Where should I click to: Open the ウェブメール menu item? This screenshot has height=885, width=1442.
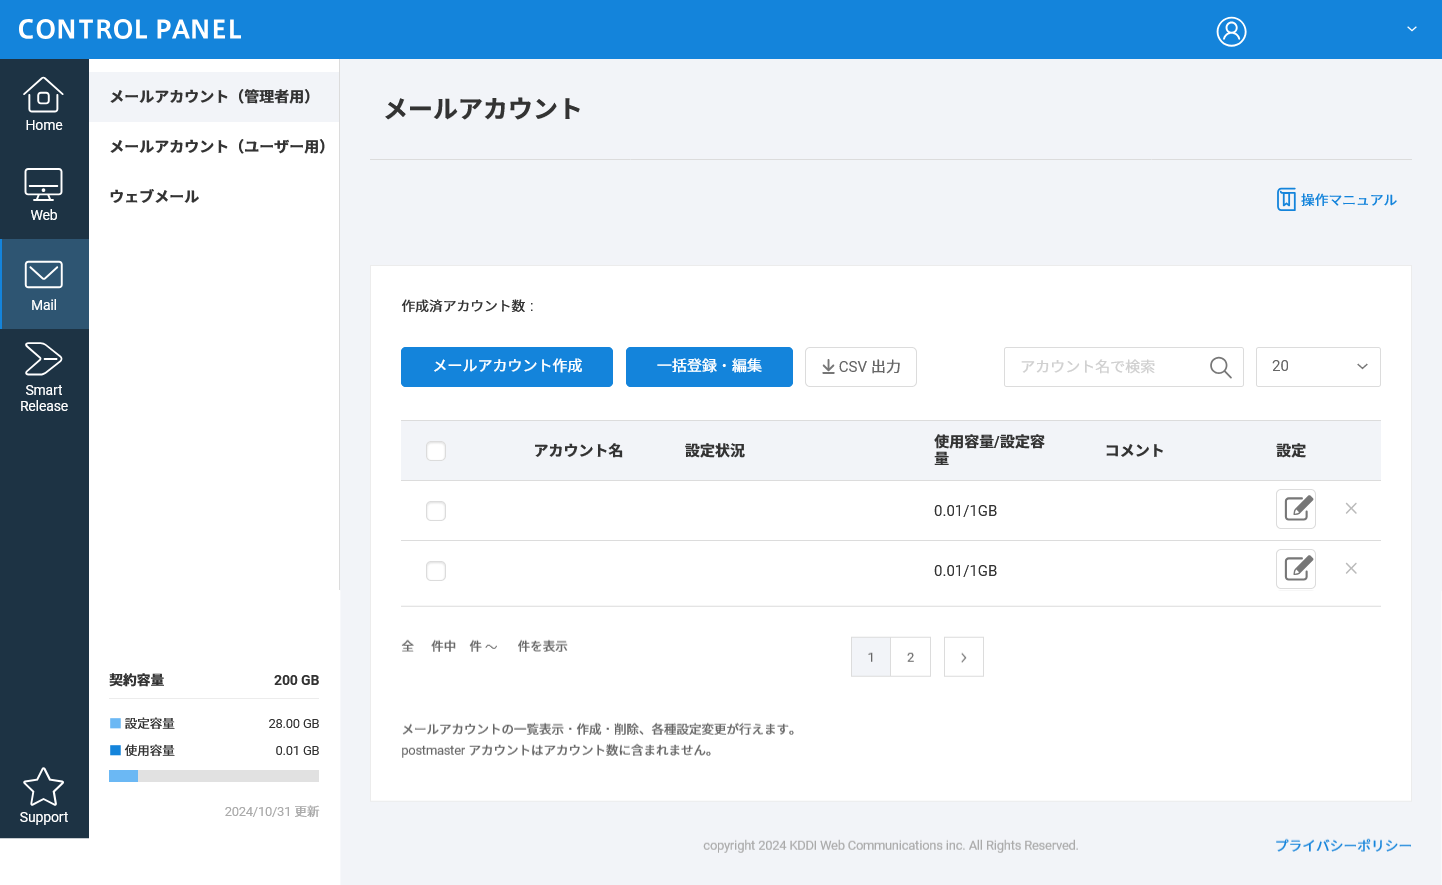(x=154, y=196)
